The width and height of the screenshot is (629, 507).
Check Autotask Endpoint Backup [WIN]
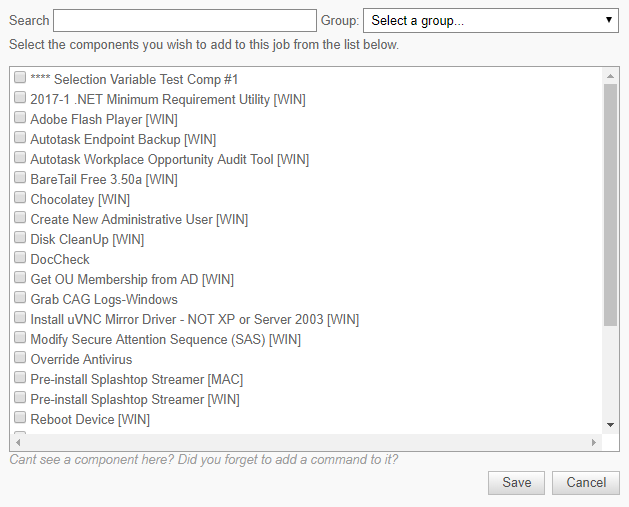point(20,138)
